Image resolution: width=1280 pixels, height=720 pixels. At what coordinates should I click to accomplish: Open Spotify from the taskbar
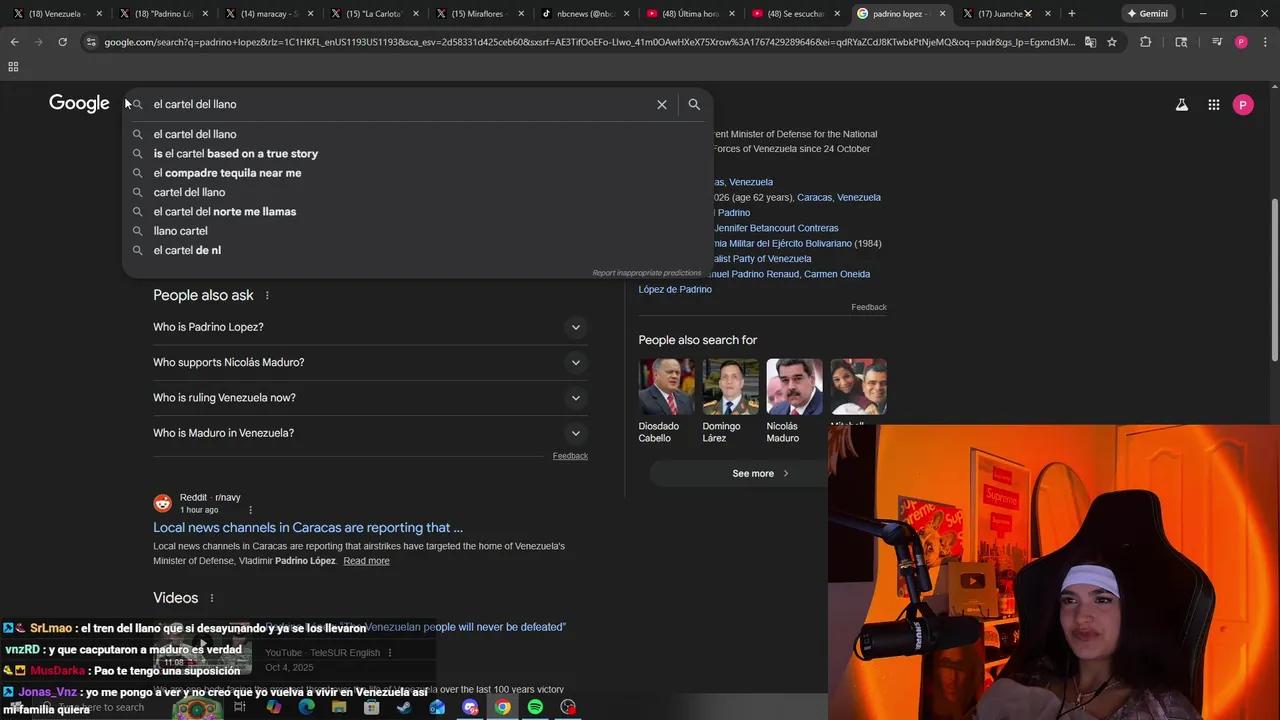pyautogui.click(x=535, y=707)
